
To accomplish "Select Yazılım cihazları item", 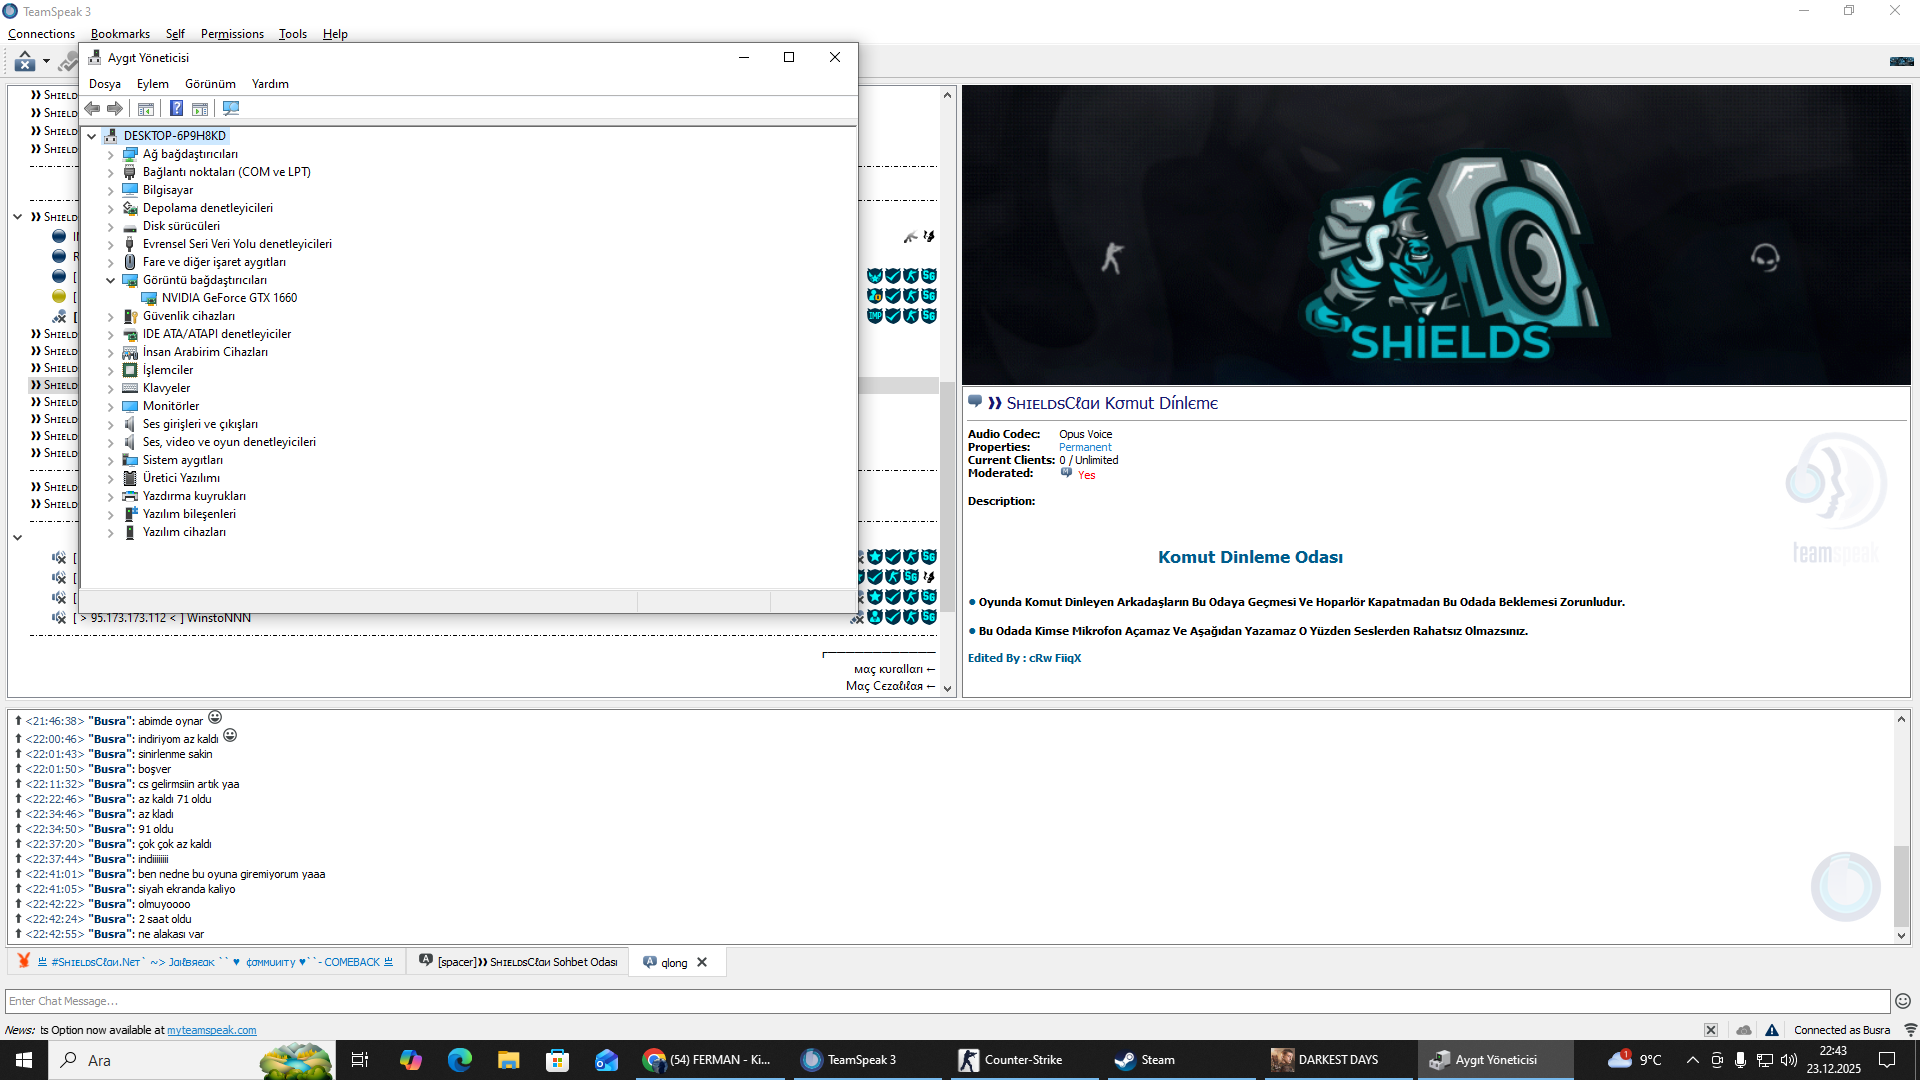I will (184, 532).
